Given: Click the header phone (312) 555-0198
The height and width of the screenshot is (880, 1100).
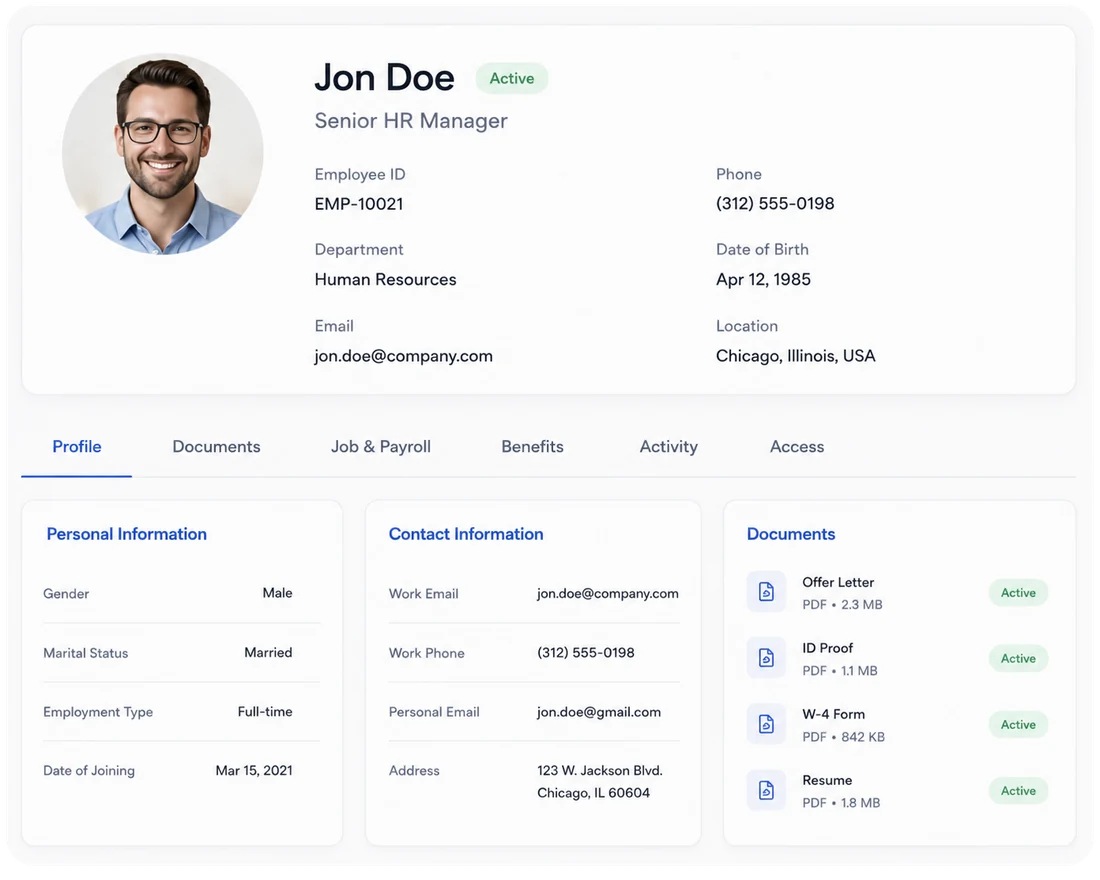Looking at the screenshot, I should click(x=775, y=204).
